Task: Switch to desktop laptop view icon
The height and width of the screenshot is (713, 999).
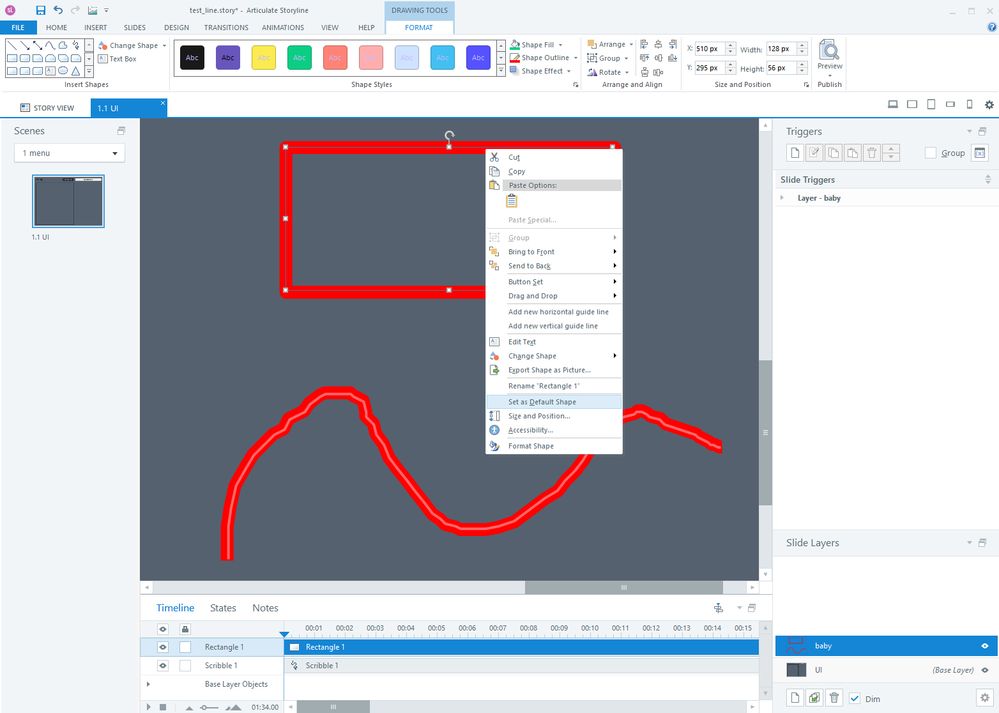Action: 893,104
